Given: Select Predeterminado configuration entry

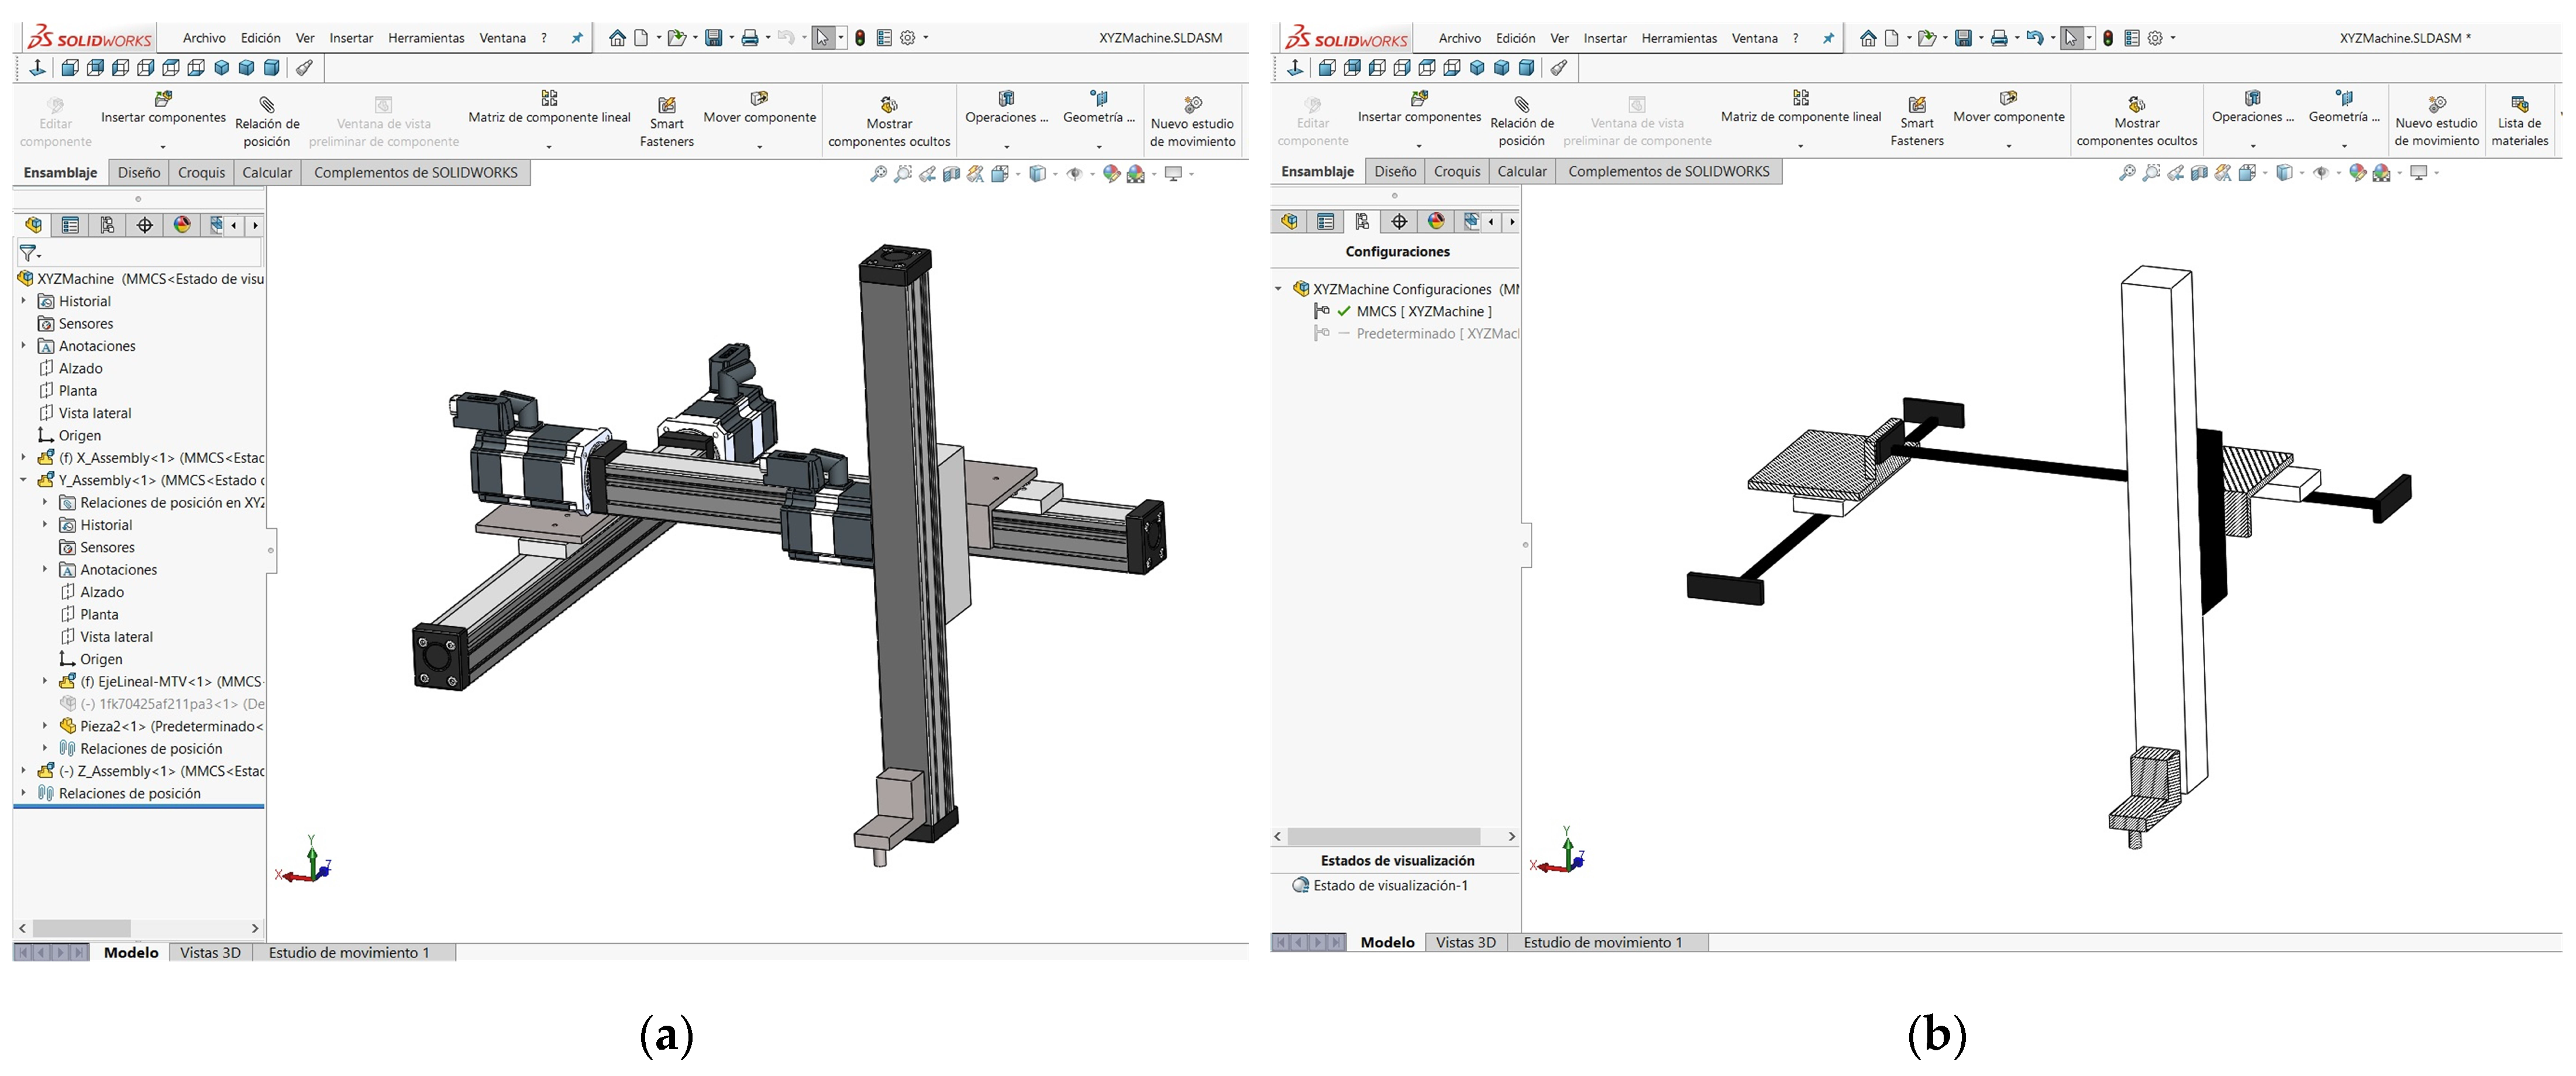Looking at the screenshot, I should (1435, 334).
